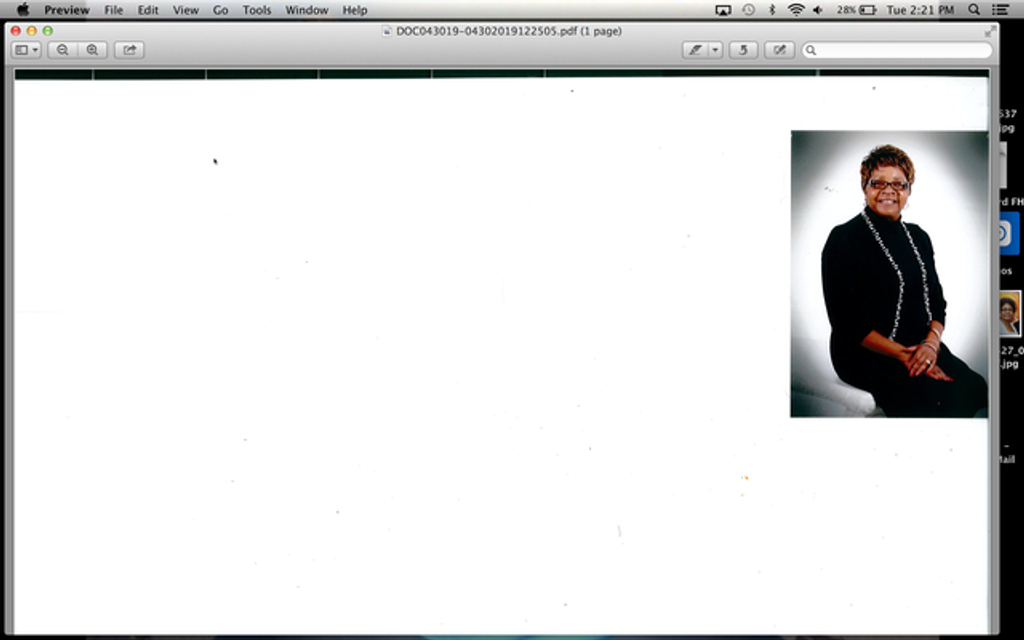Click the portrait photo in document
This screenshot has height=640, width=1024.
(889, 274)
